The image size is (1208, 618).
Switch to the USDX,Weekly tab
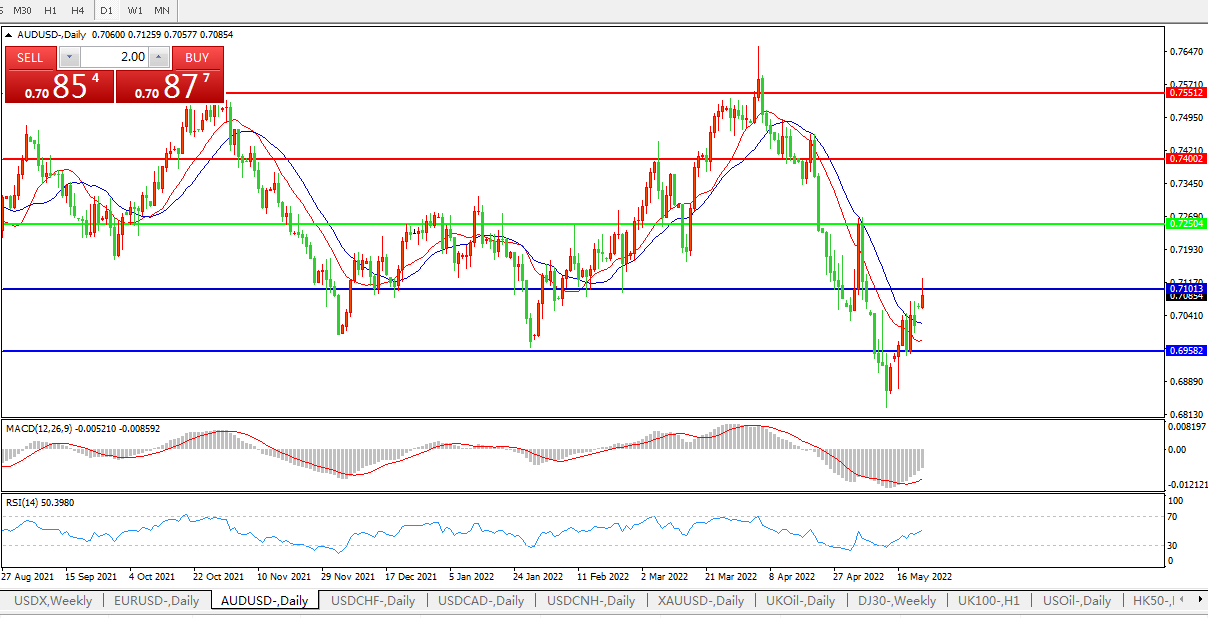point(53,601)
